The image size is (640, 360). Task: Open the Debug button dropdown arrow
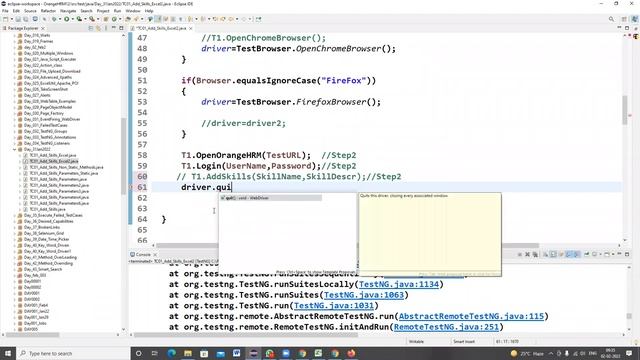click(x=60, y=19)
